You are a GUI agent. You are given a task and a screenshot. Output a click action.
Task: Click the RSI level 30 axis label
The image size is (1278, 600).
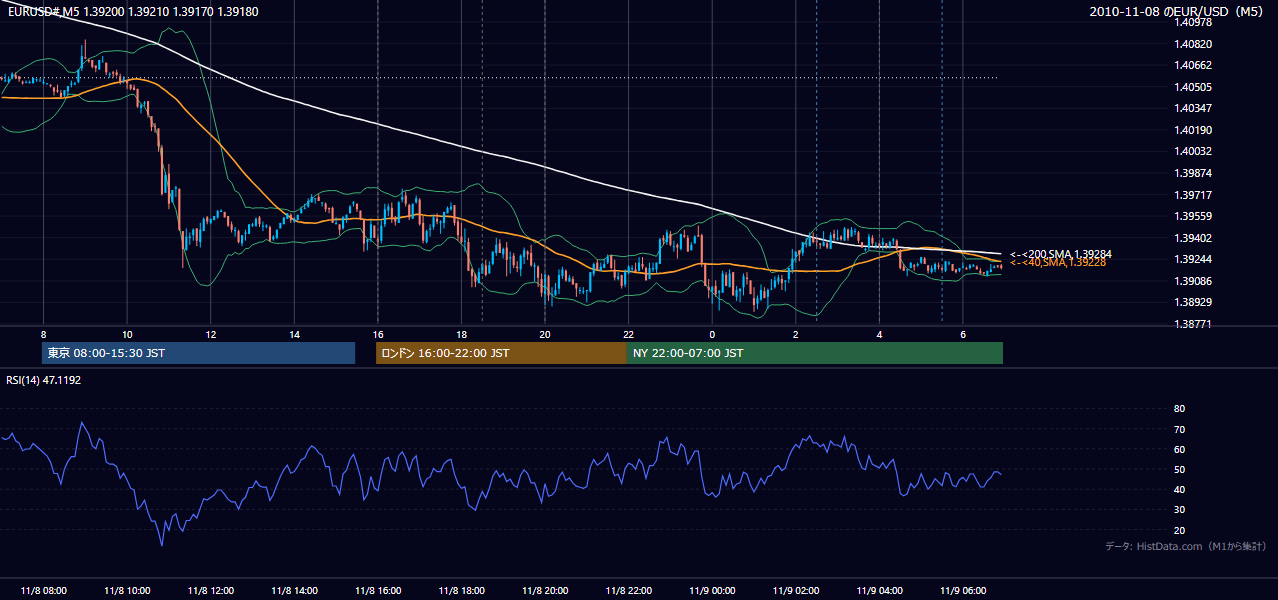(x=1179, y=510)
